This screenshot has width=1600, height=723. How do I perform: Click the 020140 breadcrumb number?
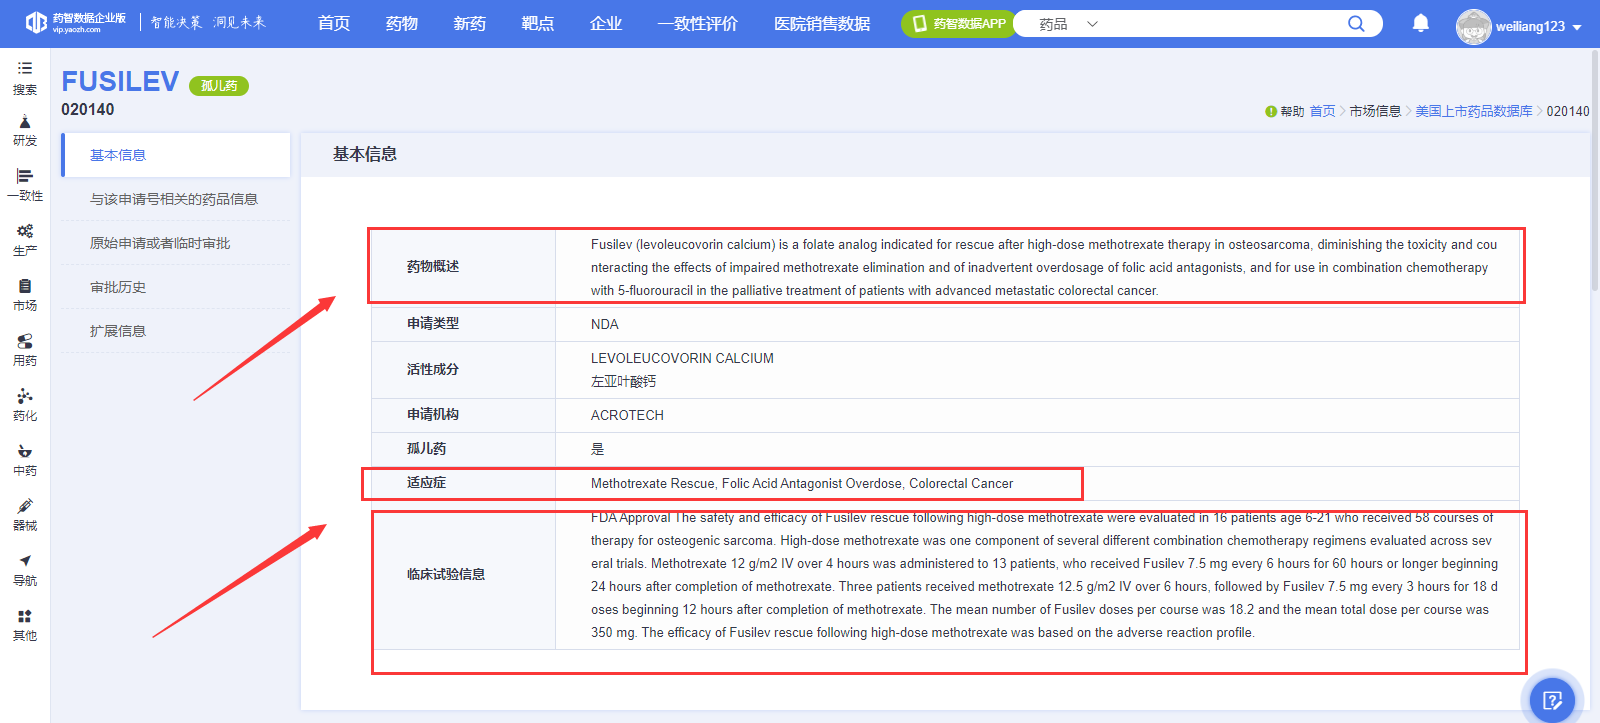pos(1568,111)
